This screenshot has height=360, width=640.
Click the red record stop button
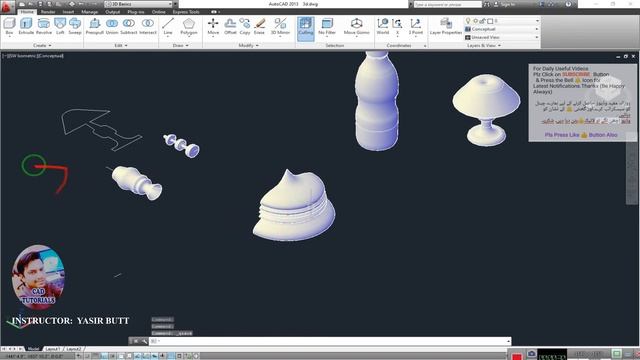(x=517, y=356)
